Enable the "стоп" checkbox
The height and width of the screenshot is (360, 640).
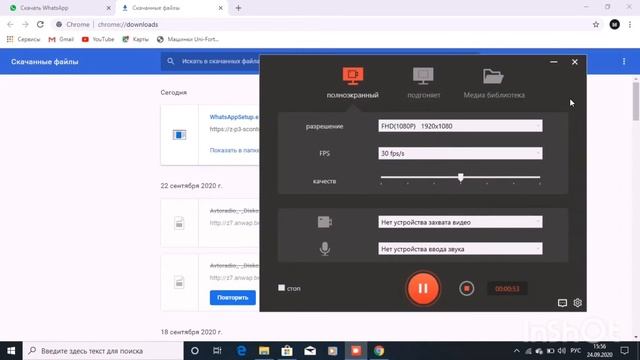coord(282,288)
